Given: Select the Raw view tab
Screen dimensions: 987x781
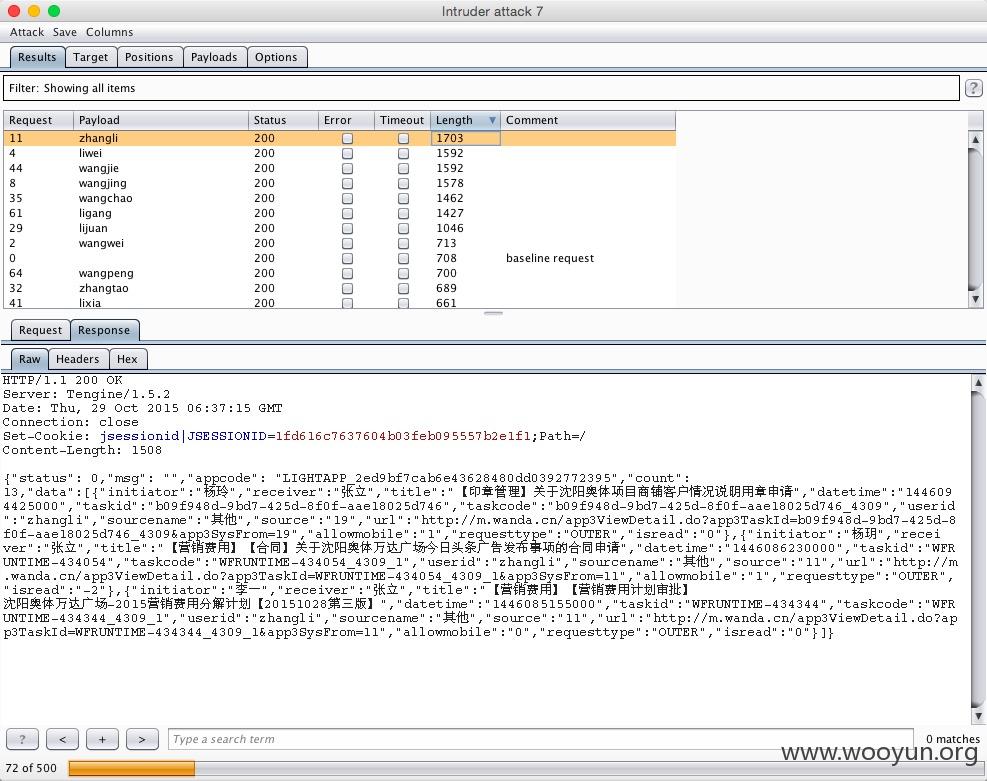Looking at the screenshot, I should point(30,359).
